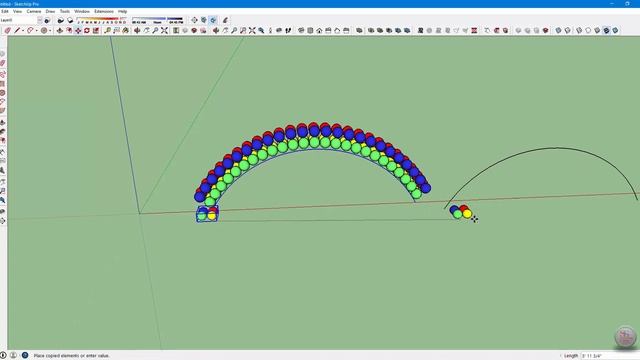
Task: Switch to Front view
Action: point(319,30)
